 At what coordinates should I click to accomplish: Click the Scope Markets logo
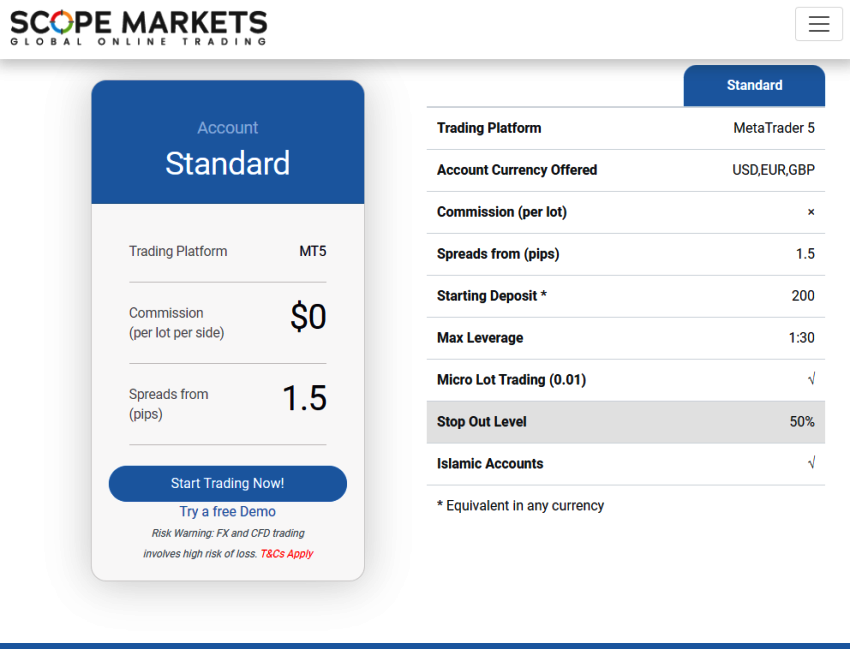tap(139, 27)
